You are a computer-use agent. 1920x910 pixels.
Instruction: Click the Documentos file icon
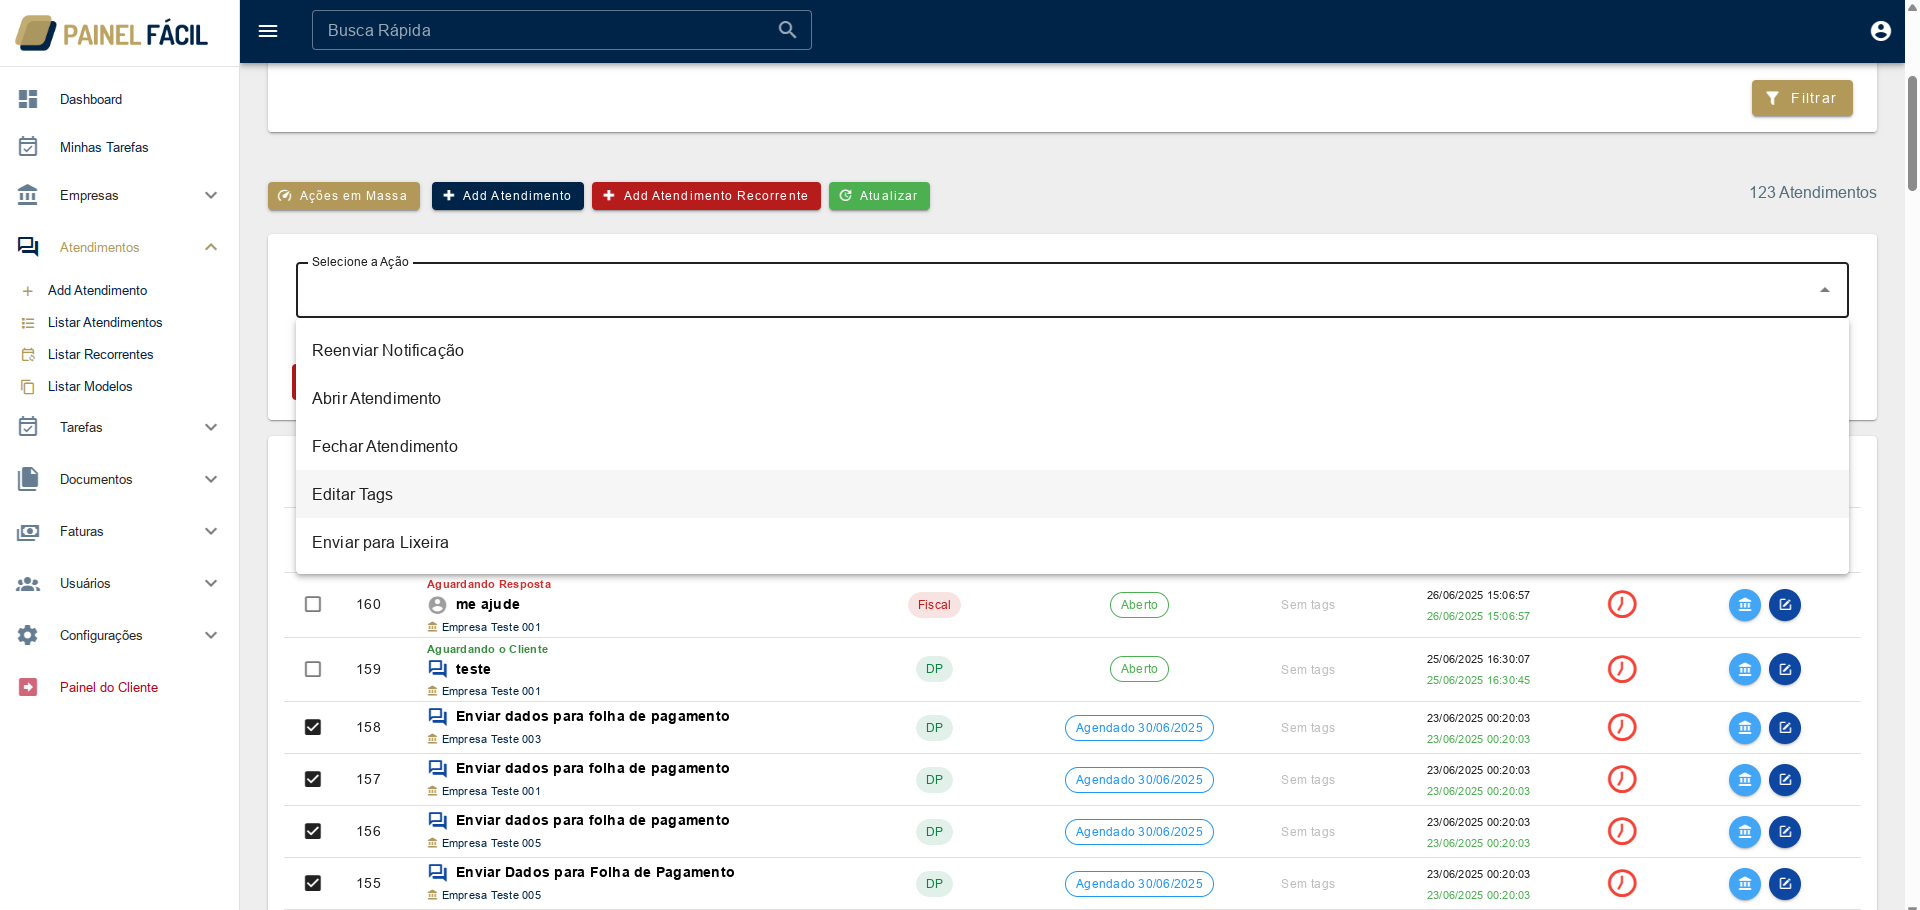[28, 479]
